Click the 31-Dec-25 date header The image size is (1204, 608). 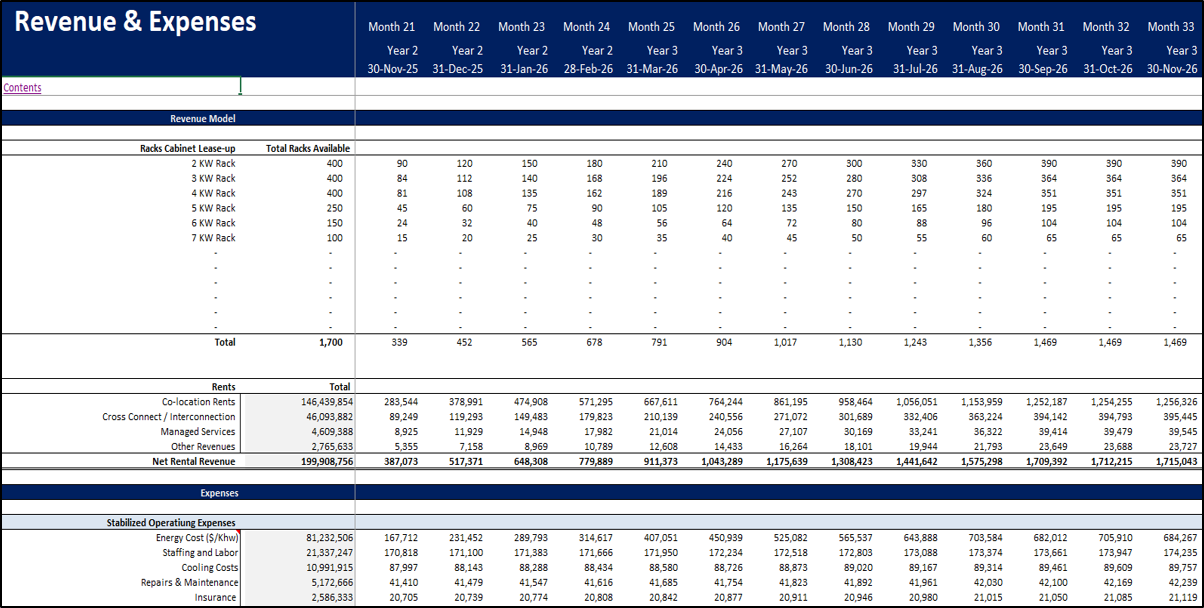[x=455, y=69]
